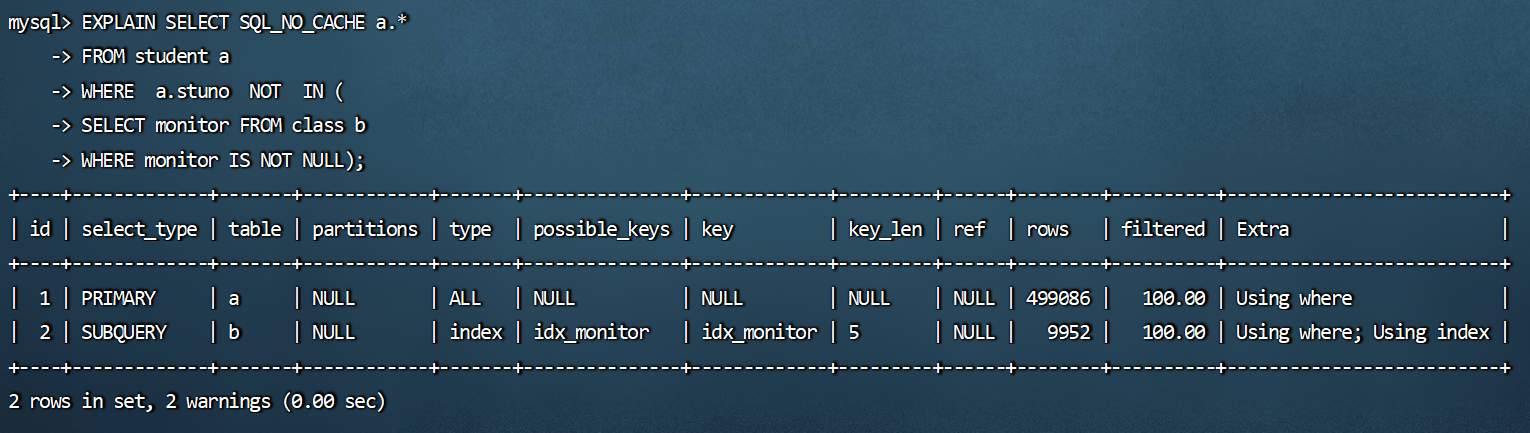This screenshot has height=433, width=1530.
Task: Click the PRIMARY select_type cell
Action: coord(119,298)
